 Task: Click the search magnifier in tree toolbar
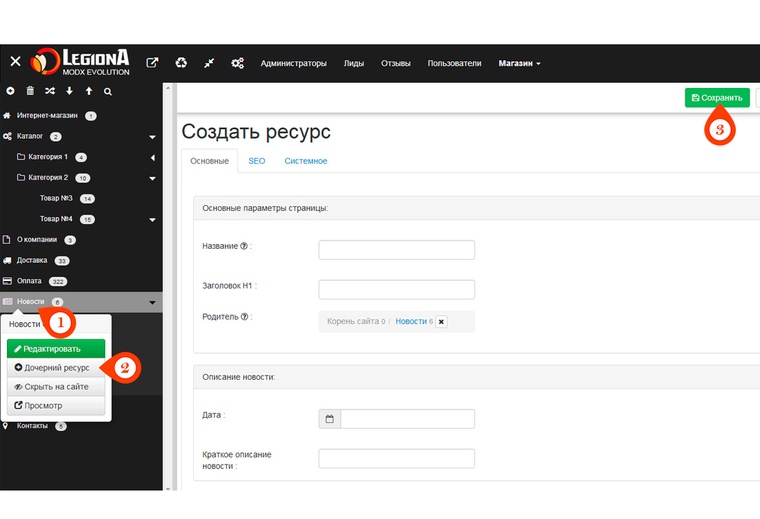(x=107, y=91)
